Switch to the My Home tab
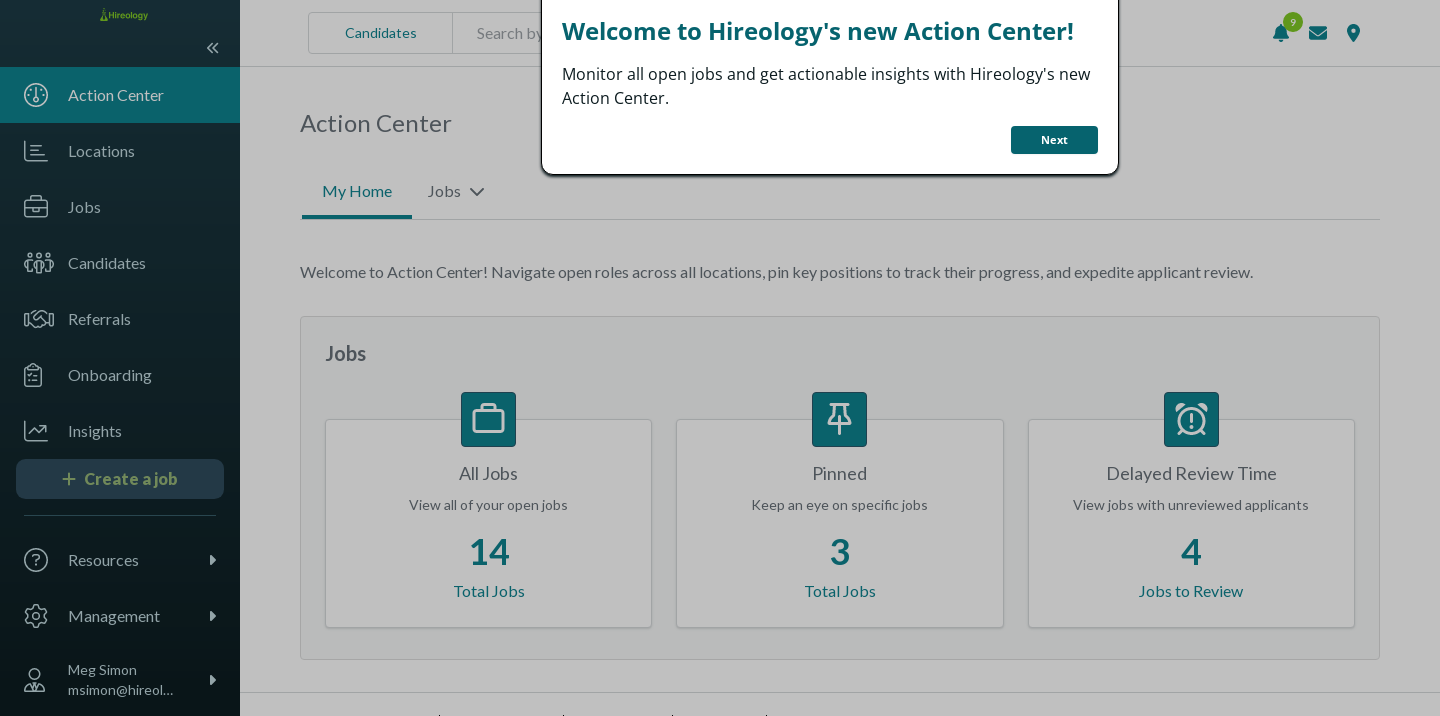This screenshot has width=1440, height=716. [x=357, y=191]
